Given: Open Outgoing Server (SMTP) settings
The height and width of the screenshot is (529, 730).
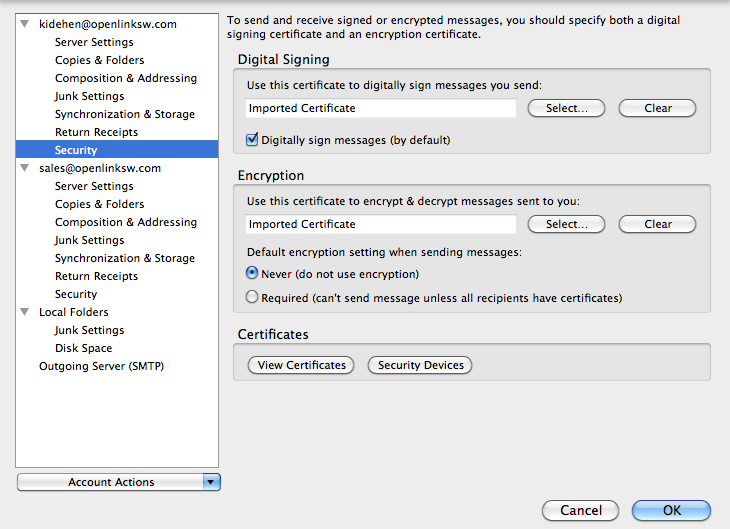Looking at the screenshot, I should pyautogui.click(x=101, y=366).
